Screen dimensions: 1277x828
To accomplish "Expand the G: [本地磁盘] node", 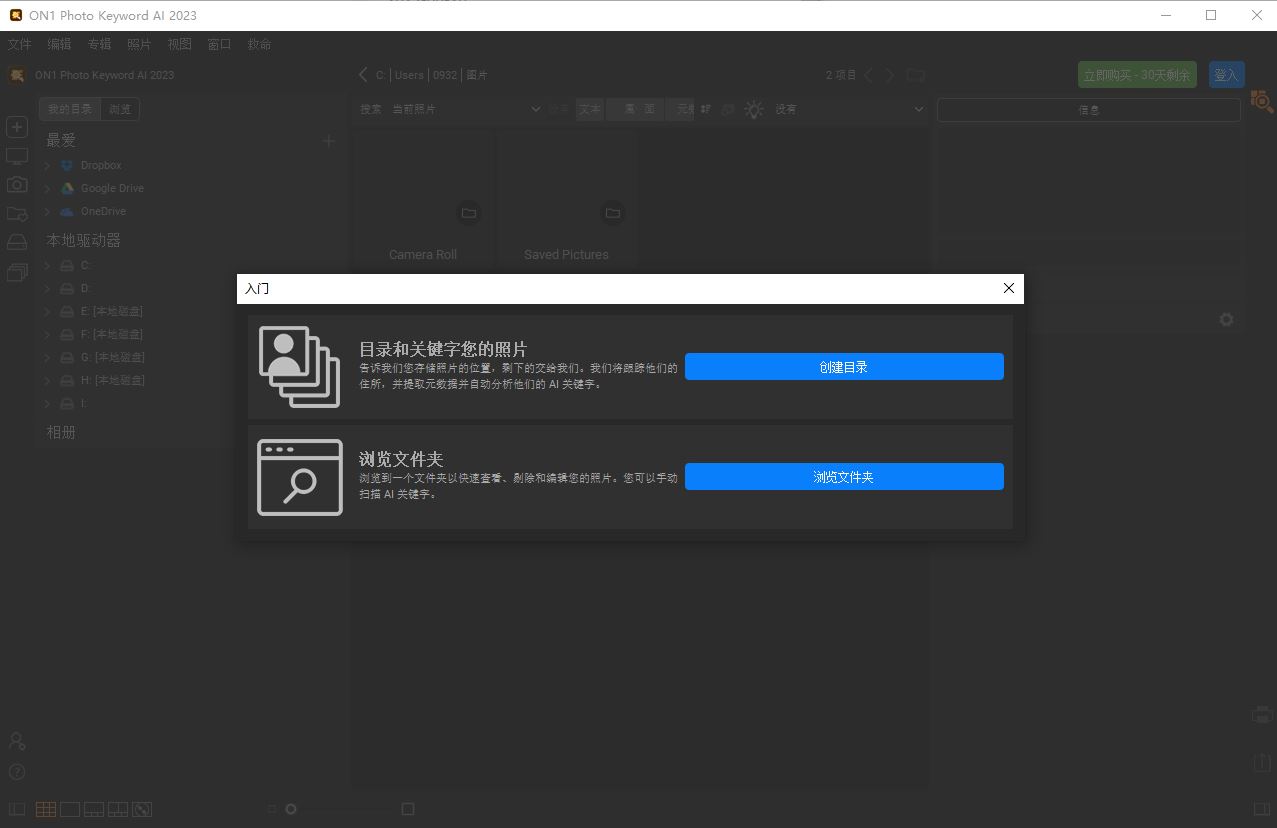I will (x=47, y=358).
